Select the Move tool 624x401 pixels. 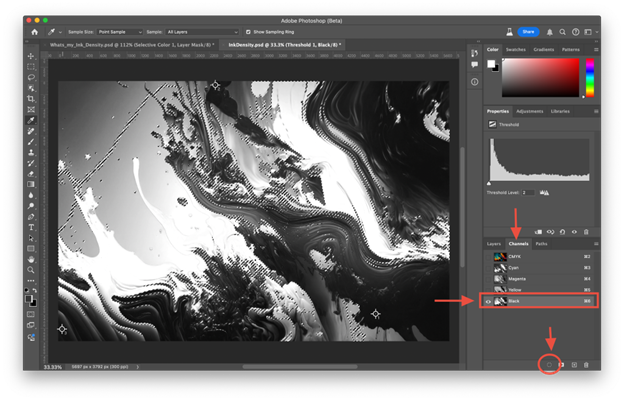[x=31, y=56]
